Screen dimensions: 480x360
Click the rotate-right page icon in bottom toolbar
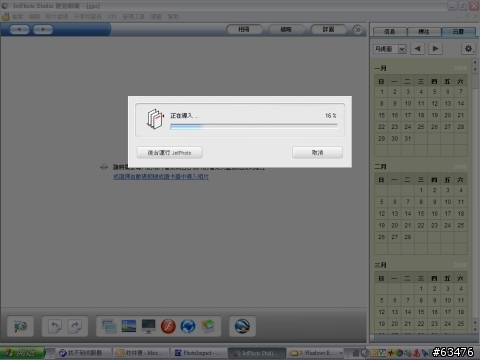[x=75, y=326]
